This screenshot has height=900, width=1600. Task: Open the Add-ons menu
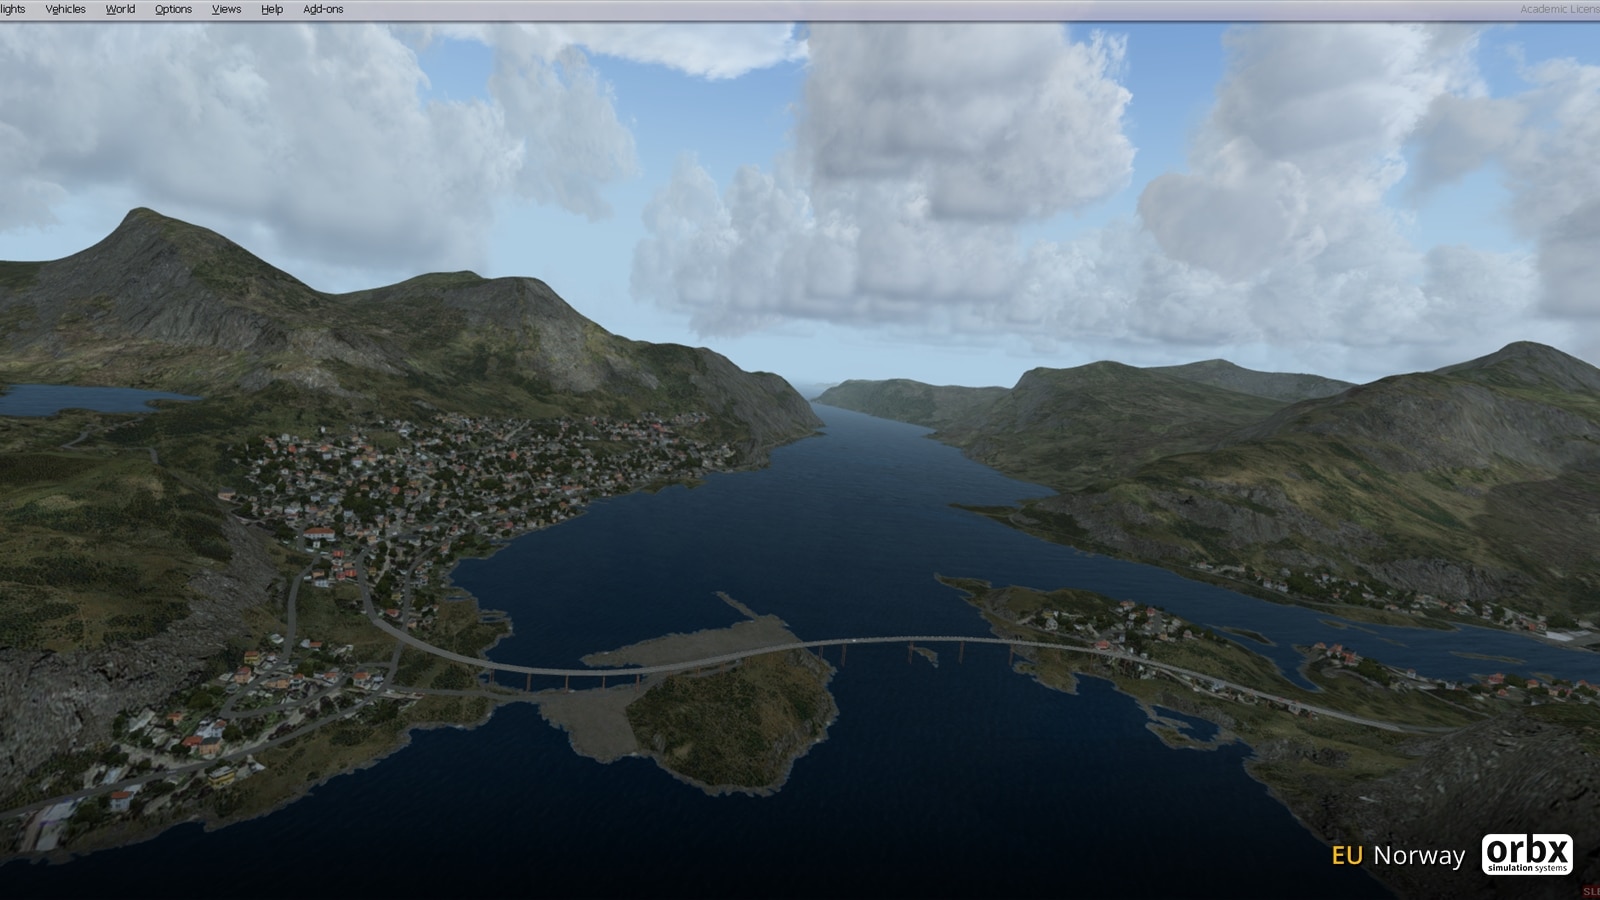[323, 9]
